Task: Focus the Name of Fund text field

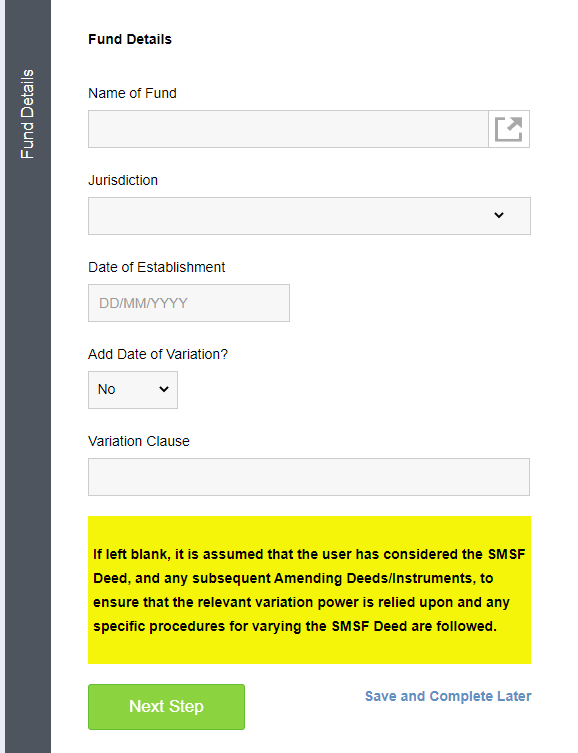Action: tap(288, 129)
